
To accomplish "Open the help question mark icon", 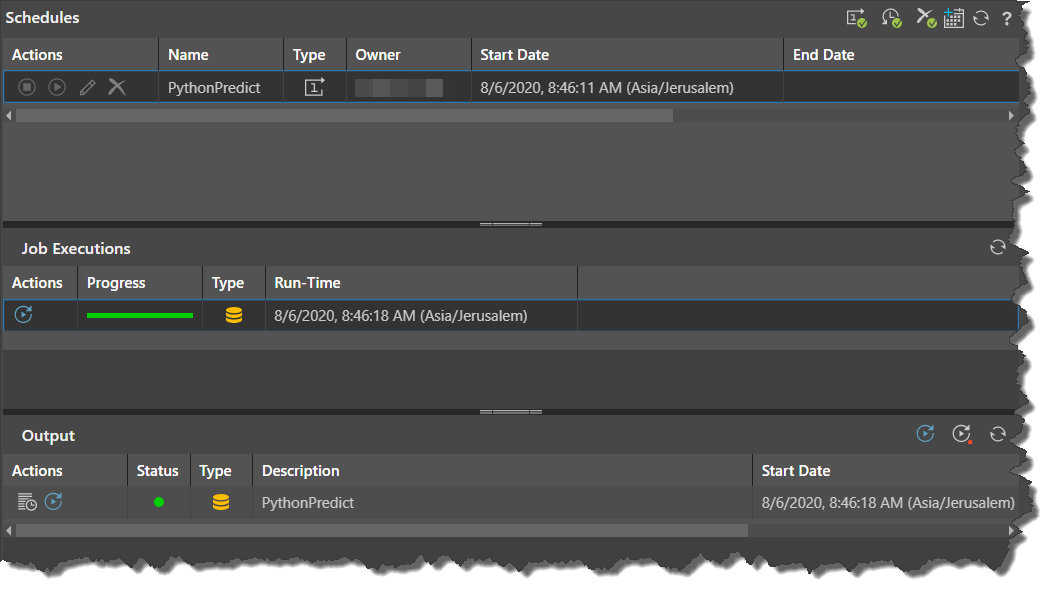I will pyautogui.click(x=1007, y=18).
